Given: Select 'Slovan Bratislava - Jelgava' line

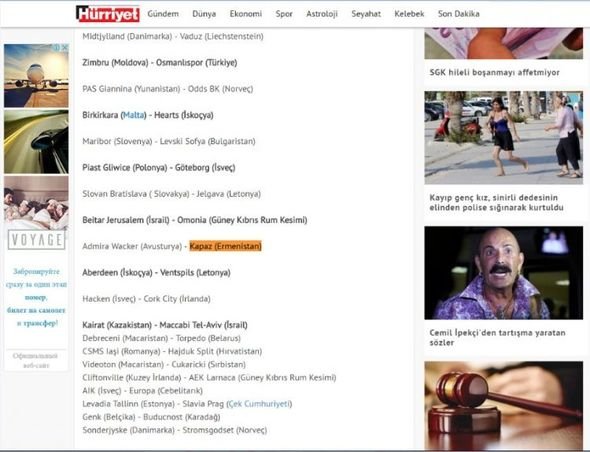Looking at the screenshot, I should 172,194.
